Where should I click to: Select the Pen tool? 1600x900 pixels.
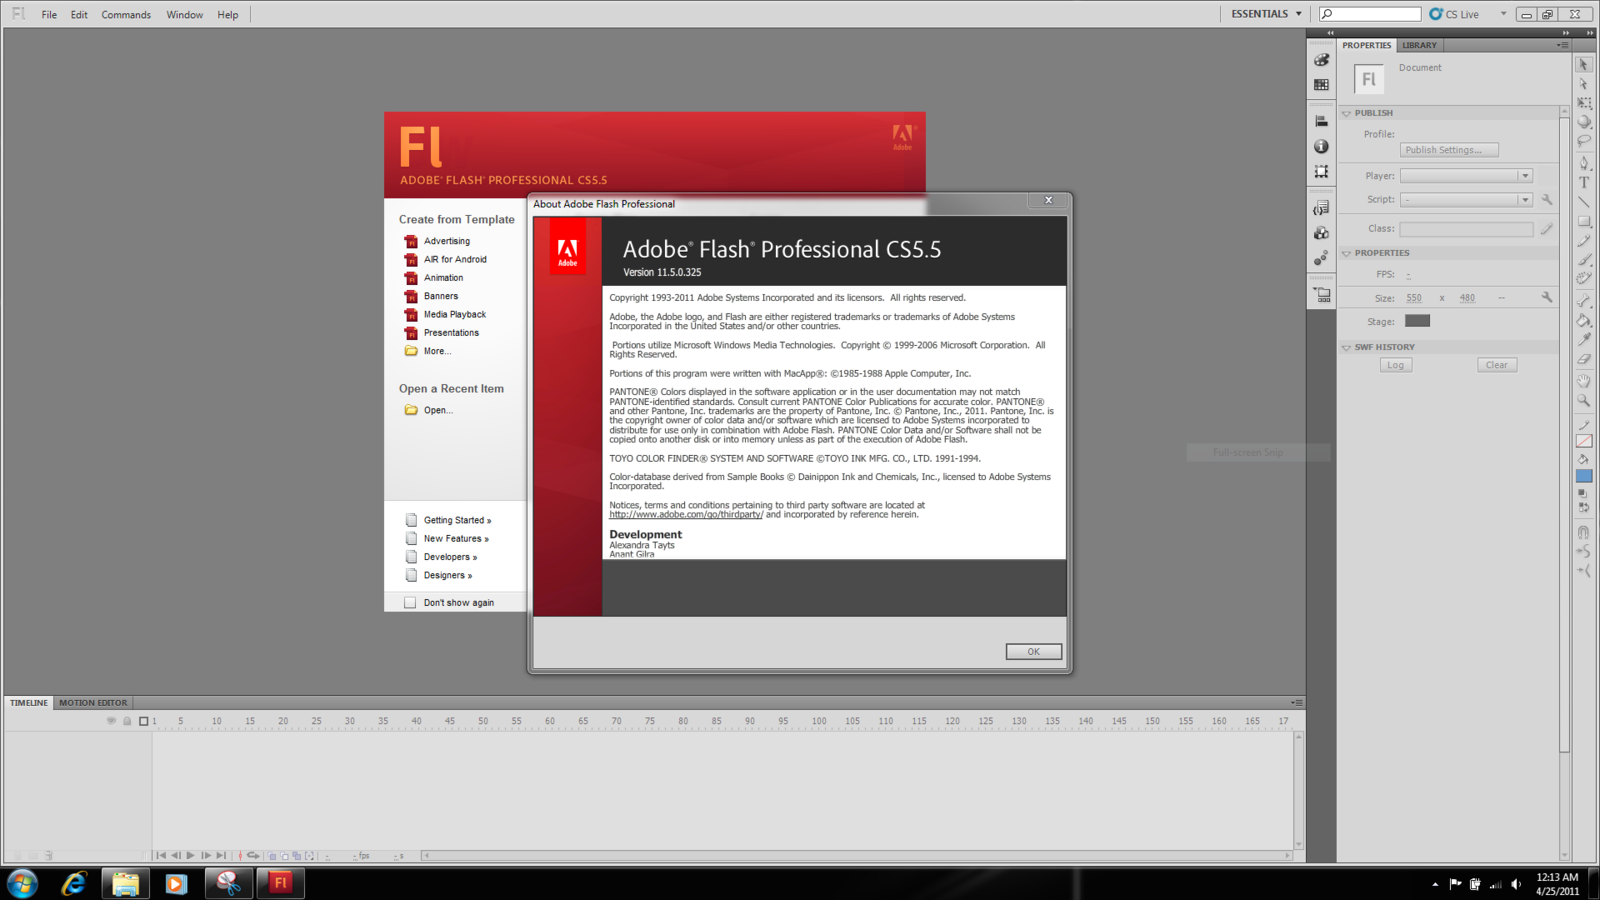point(1584,162)
